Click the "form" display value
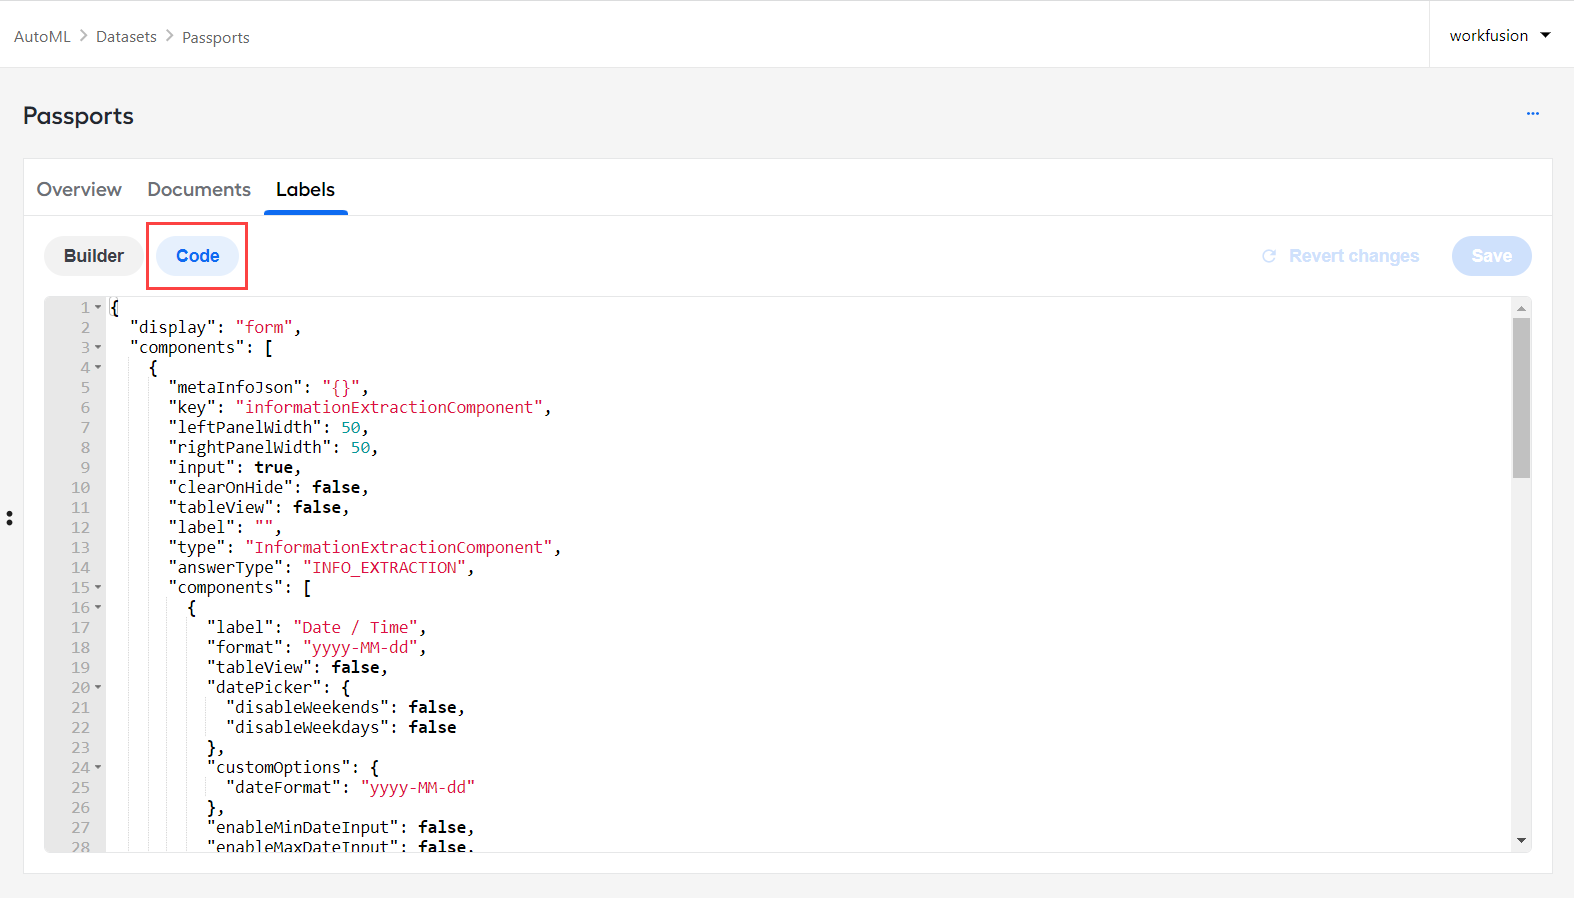The width and height of the screenshot is (1574, 898). coord(264,327)
